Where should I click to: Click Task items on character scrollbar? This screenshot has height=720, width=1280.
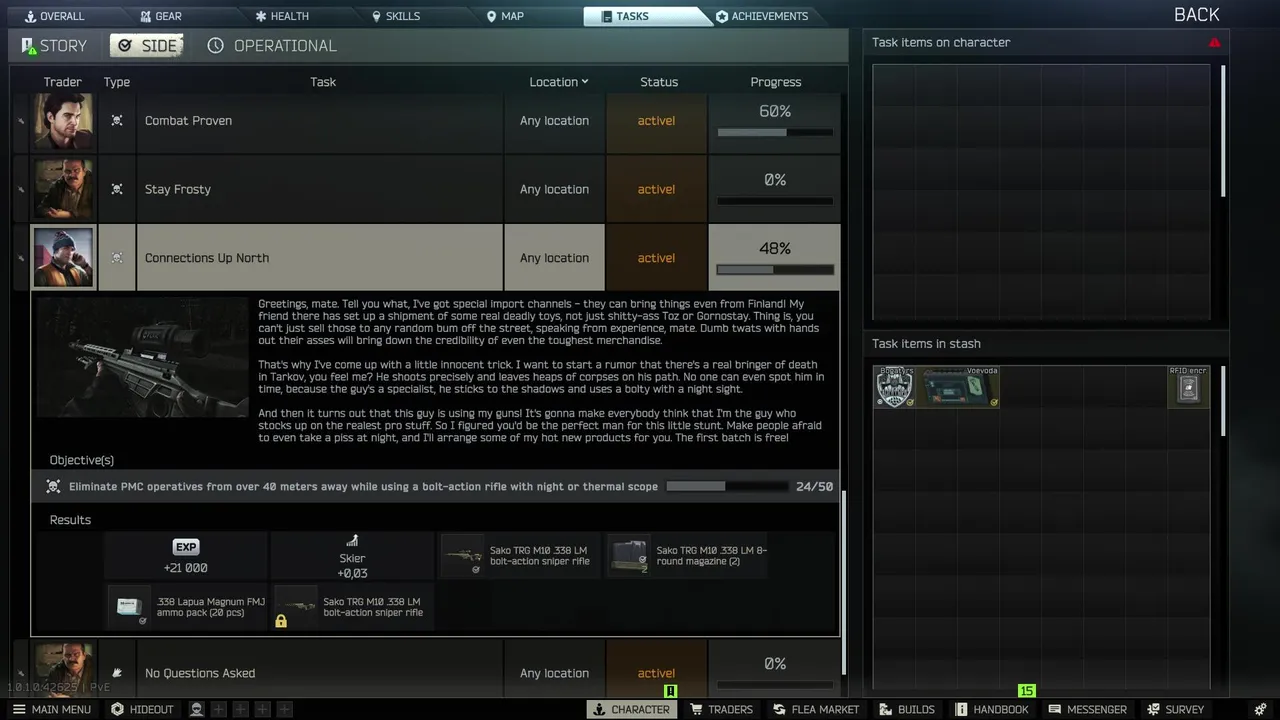click(1223, 130)
